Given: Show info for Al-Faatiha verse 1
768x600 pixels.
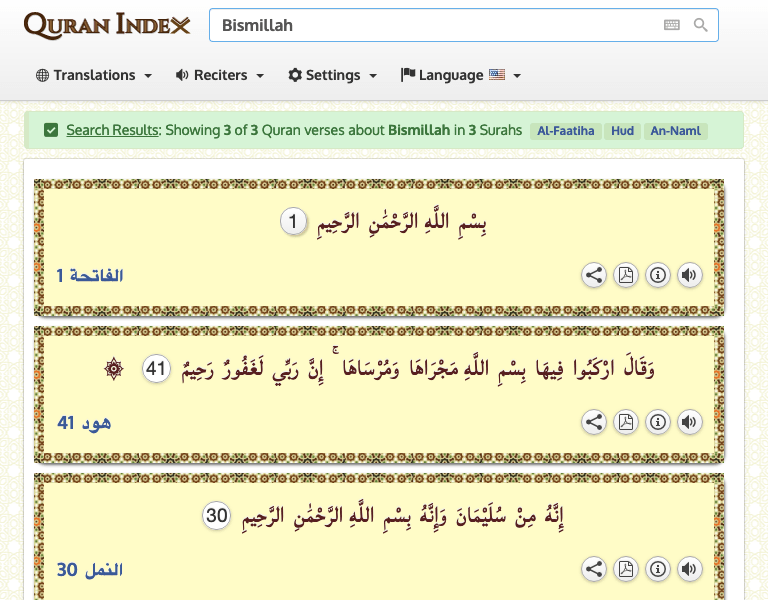Looking at the screenshot, I should click(x=658, y=276).
